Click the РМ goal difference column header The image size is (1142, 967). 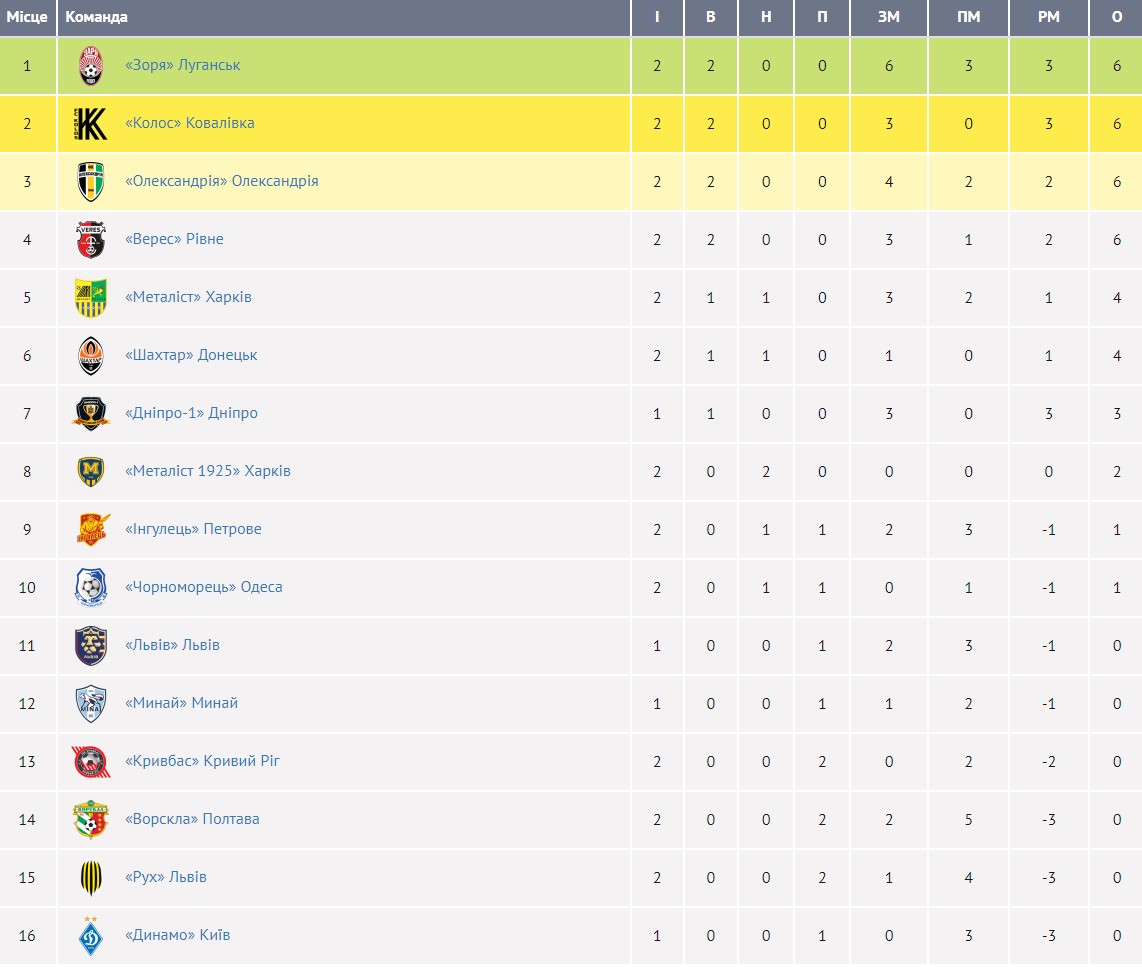coord(1048,17)
